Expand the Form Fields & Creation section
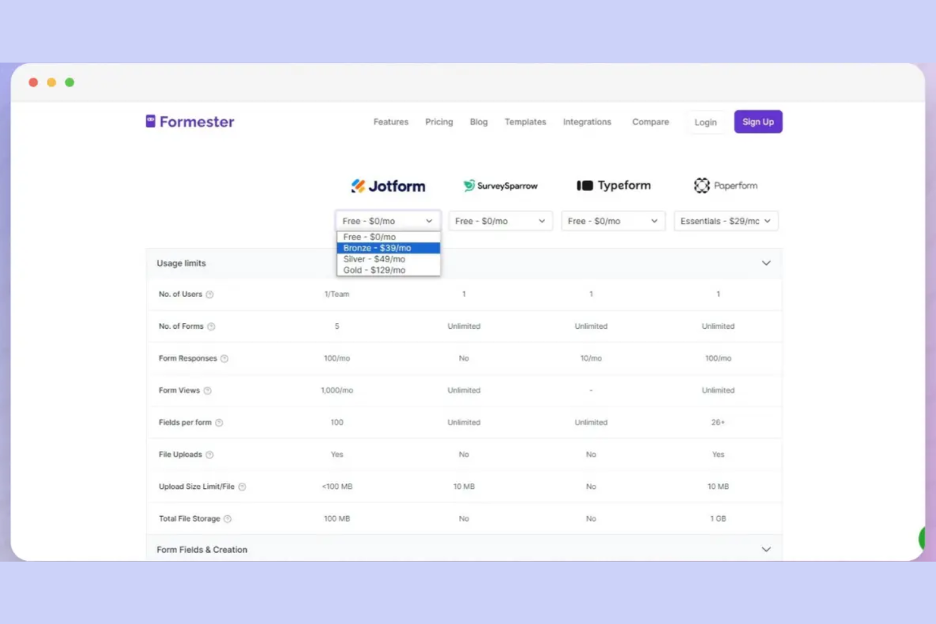 point(766,549)
